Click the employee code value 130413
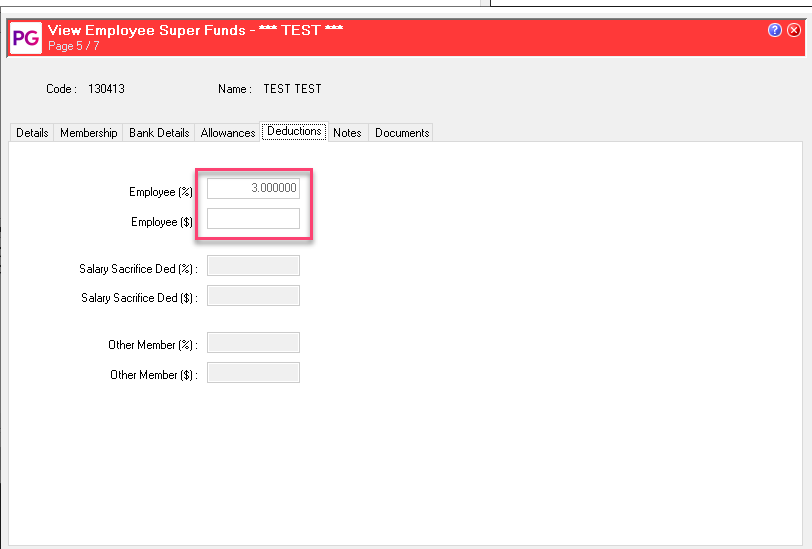The height and width of the screenshot is (549, 812). [106, 89]
